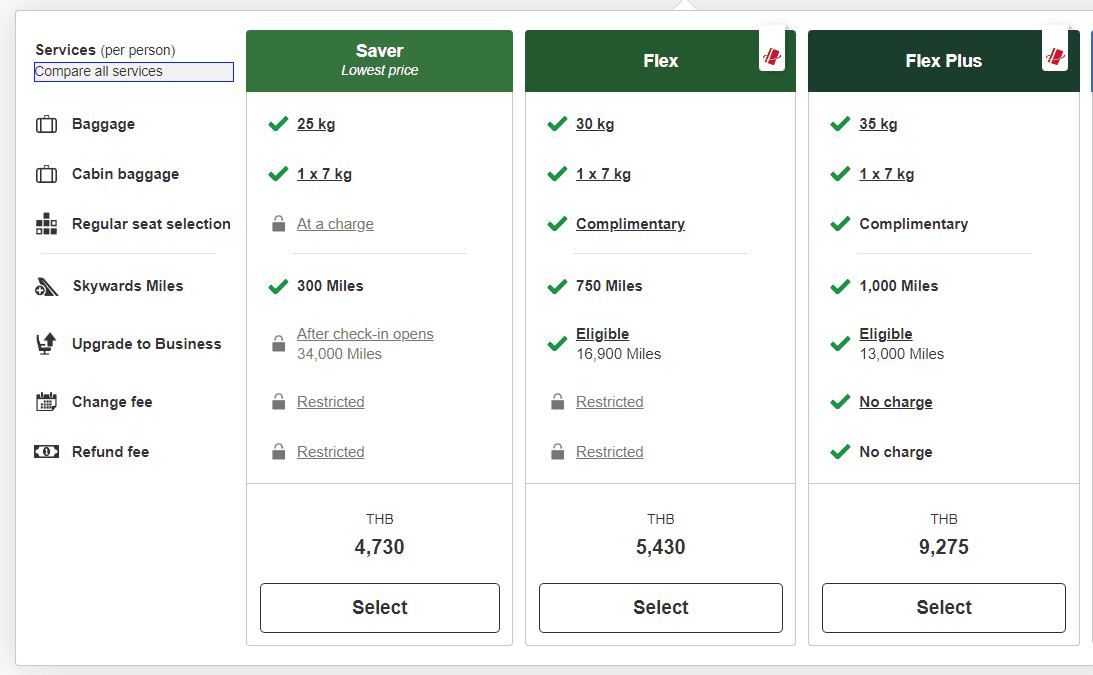This screenshot has height=675, width=1093.
Task: Open the 30 kg baggage link under Flex
Action: tap(595, 124)
